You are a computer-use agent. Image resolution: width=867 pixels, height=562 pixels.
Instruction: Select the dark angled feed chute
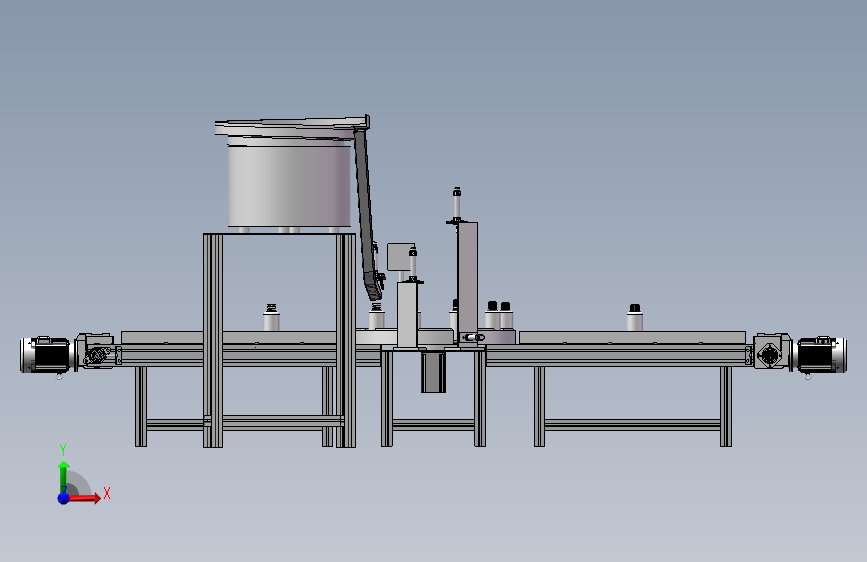tap(367, 216)
